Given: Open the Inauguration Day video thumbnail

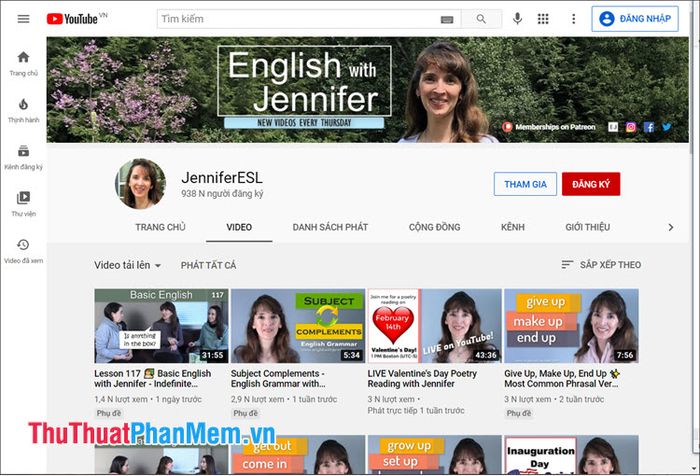Looking at the screenshot, I should tap(571, 455).
